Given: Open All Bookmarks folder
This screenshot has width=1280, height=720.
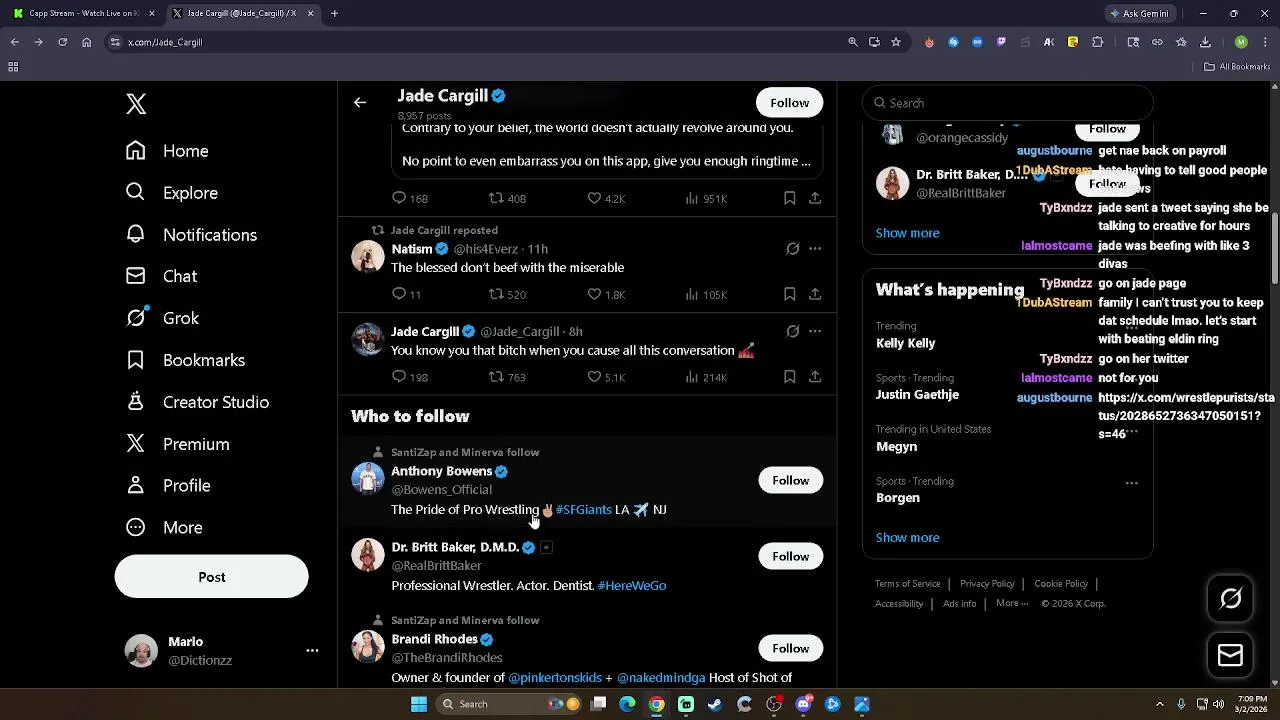Looking at the screenshot, I should (1237, 67).
